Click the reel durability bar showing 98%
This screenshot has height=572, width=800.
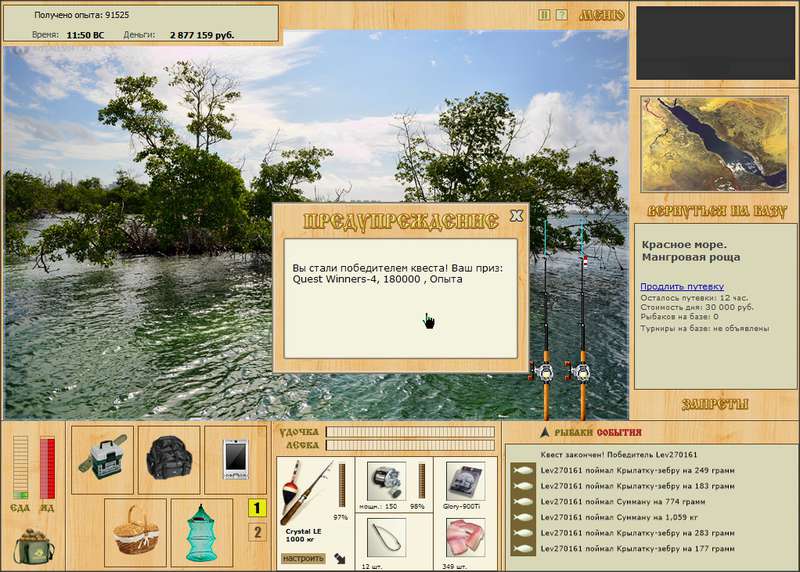pyautogui.click(x=422, y=481)
